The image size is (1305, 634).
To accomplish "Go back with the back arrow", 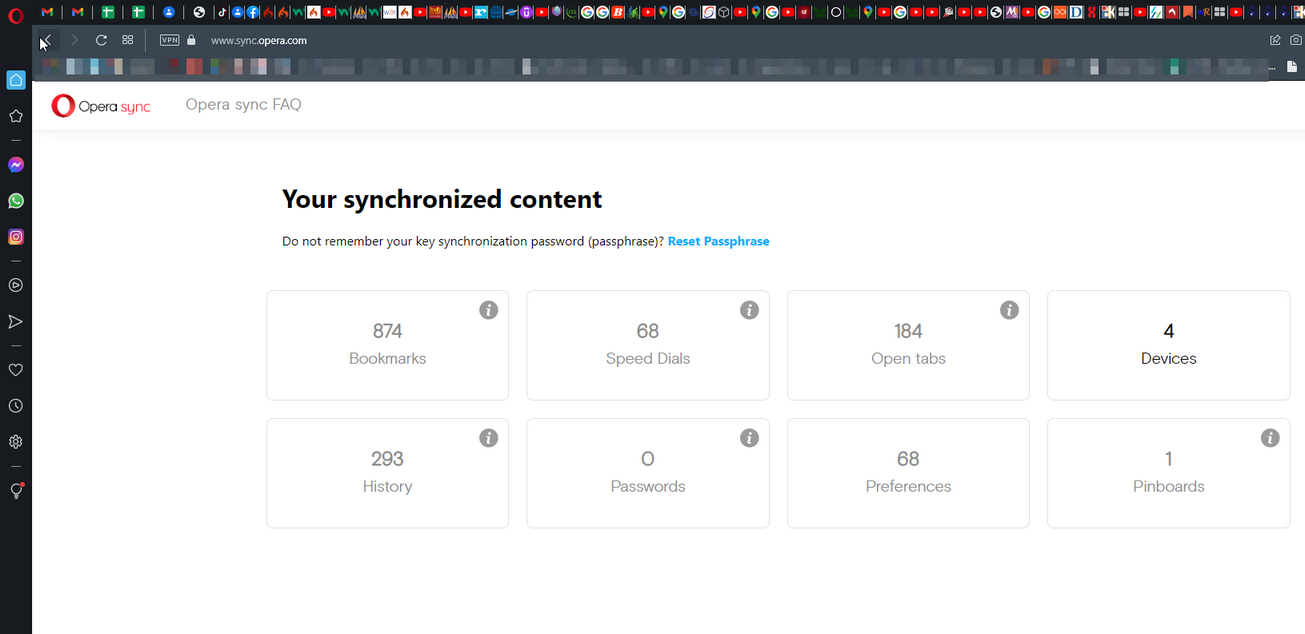I will click(46, 40).
